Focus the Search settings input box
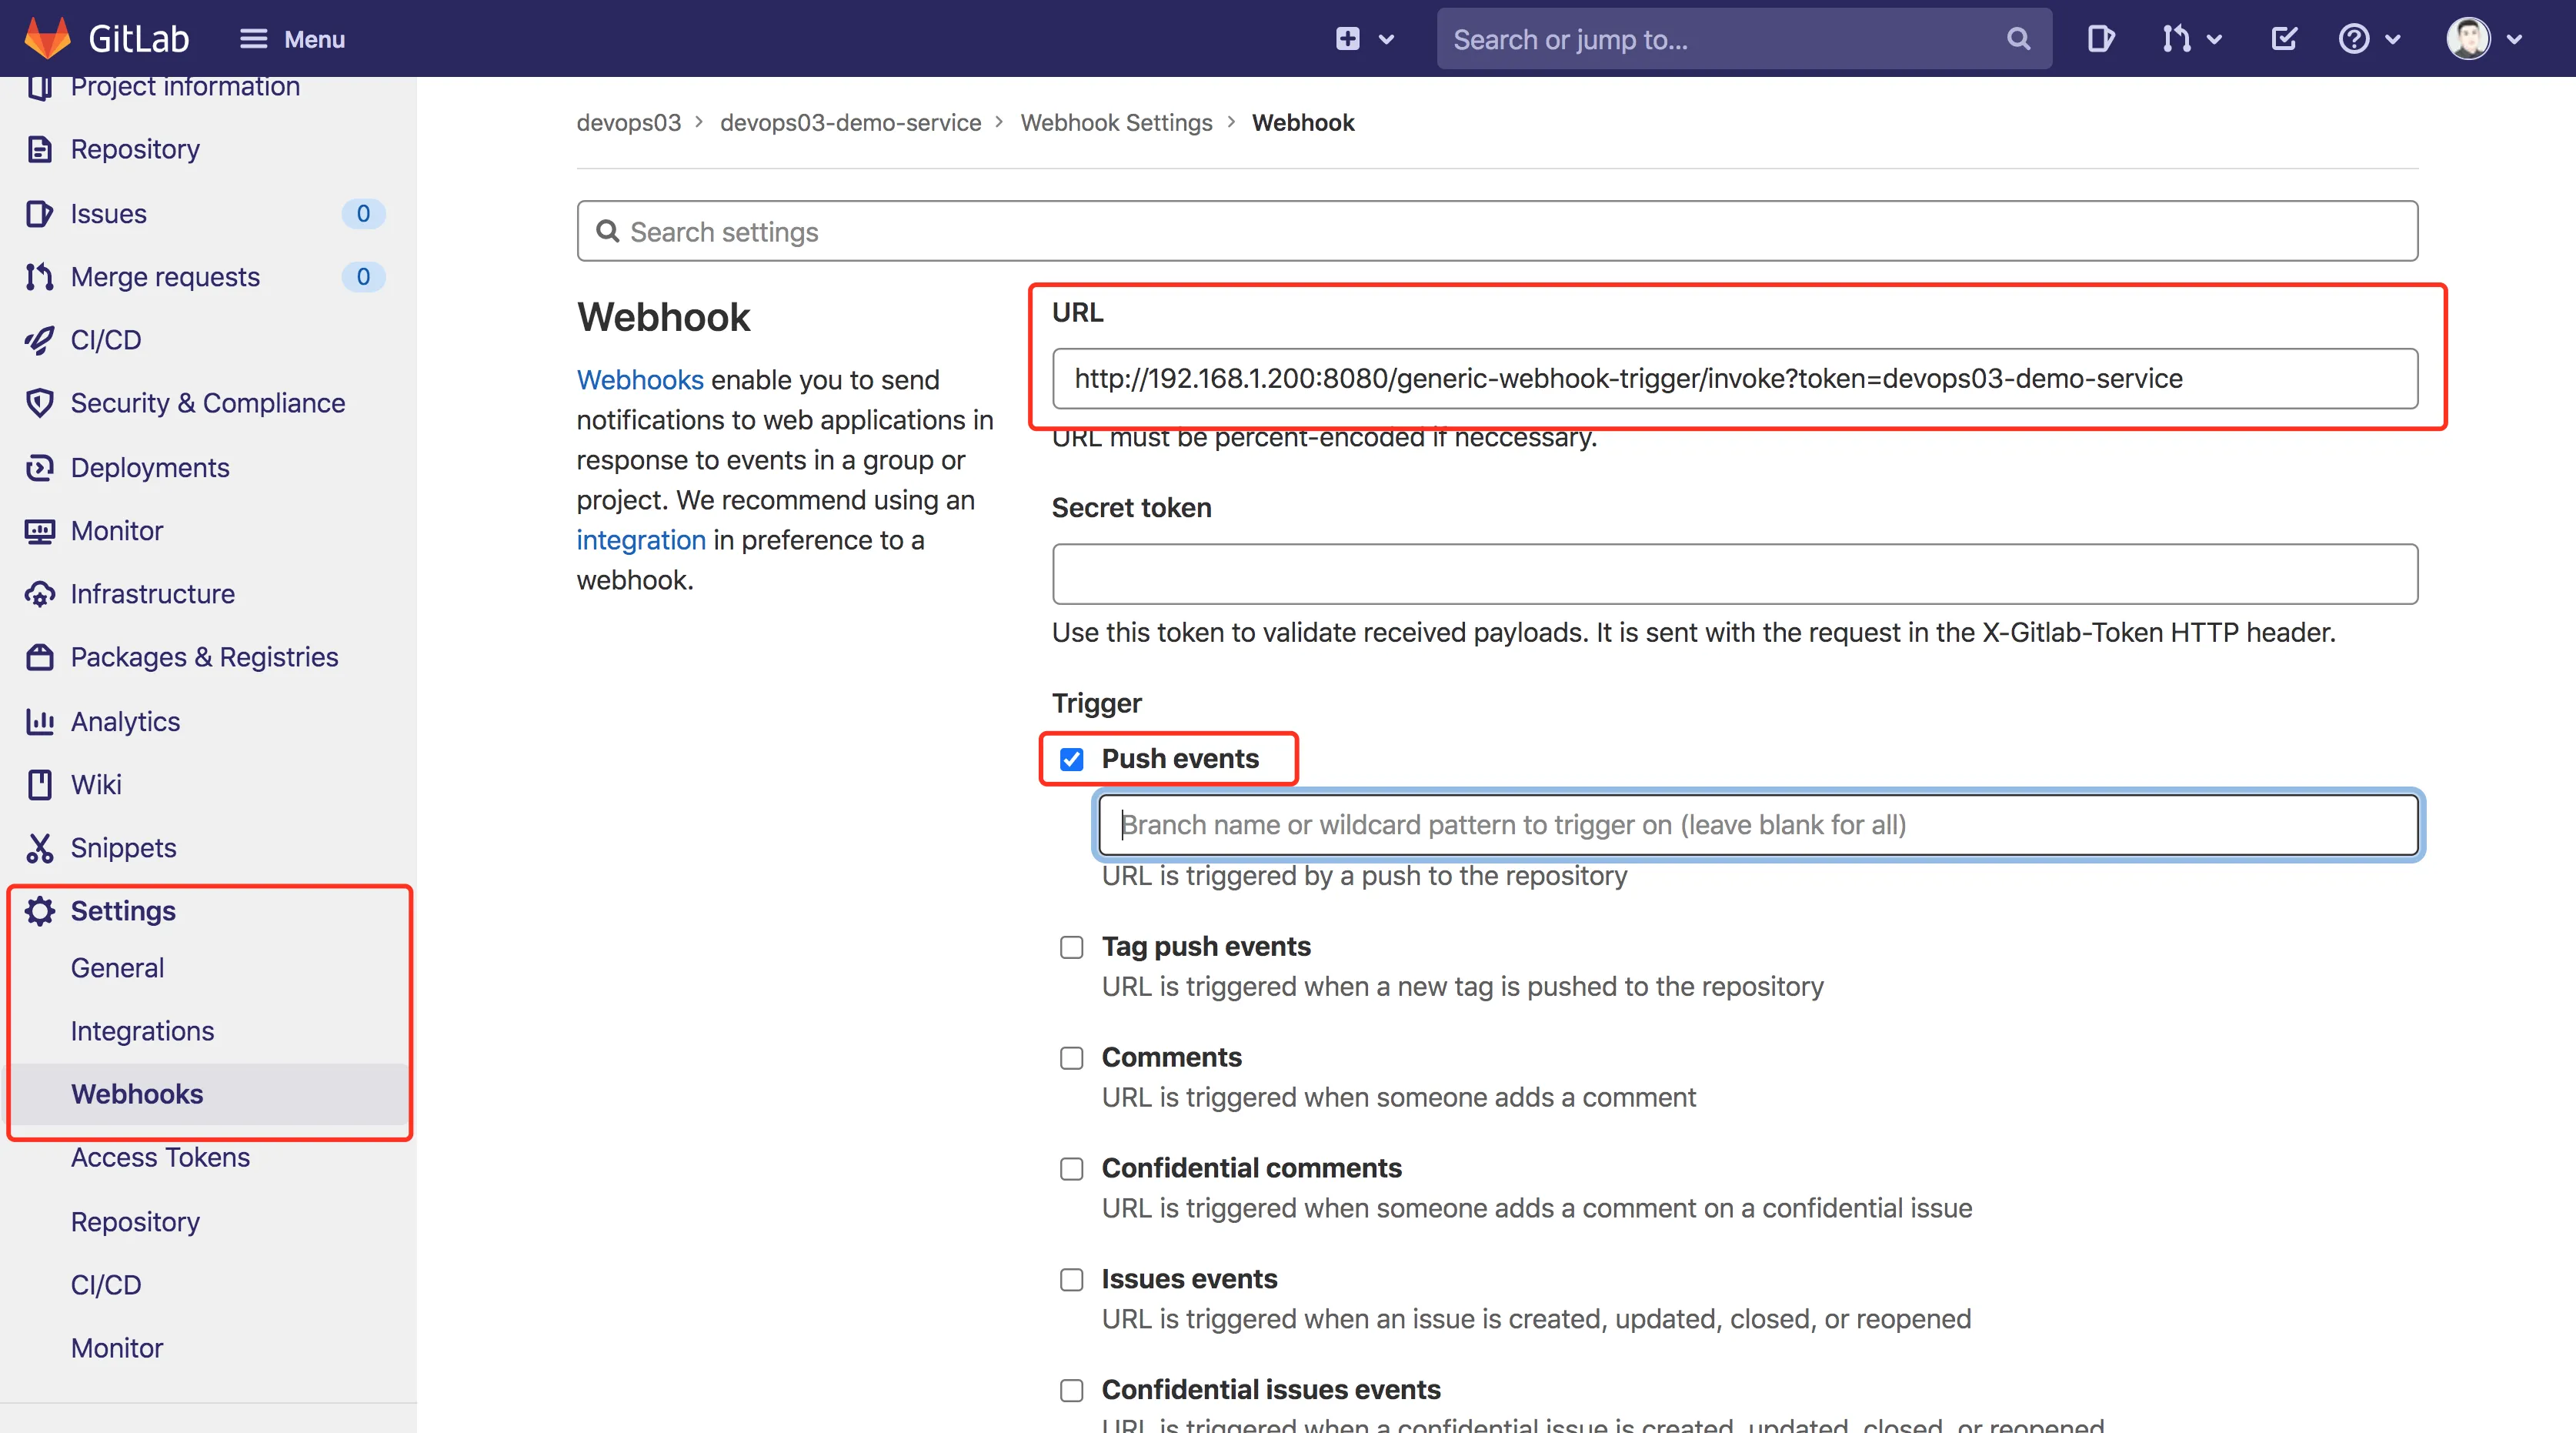Image resolution: width=2576 pixels, height=1433 pixels. pyautogui.click(x=1497, y=231)
